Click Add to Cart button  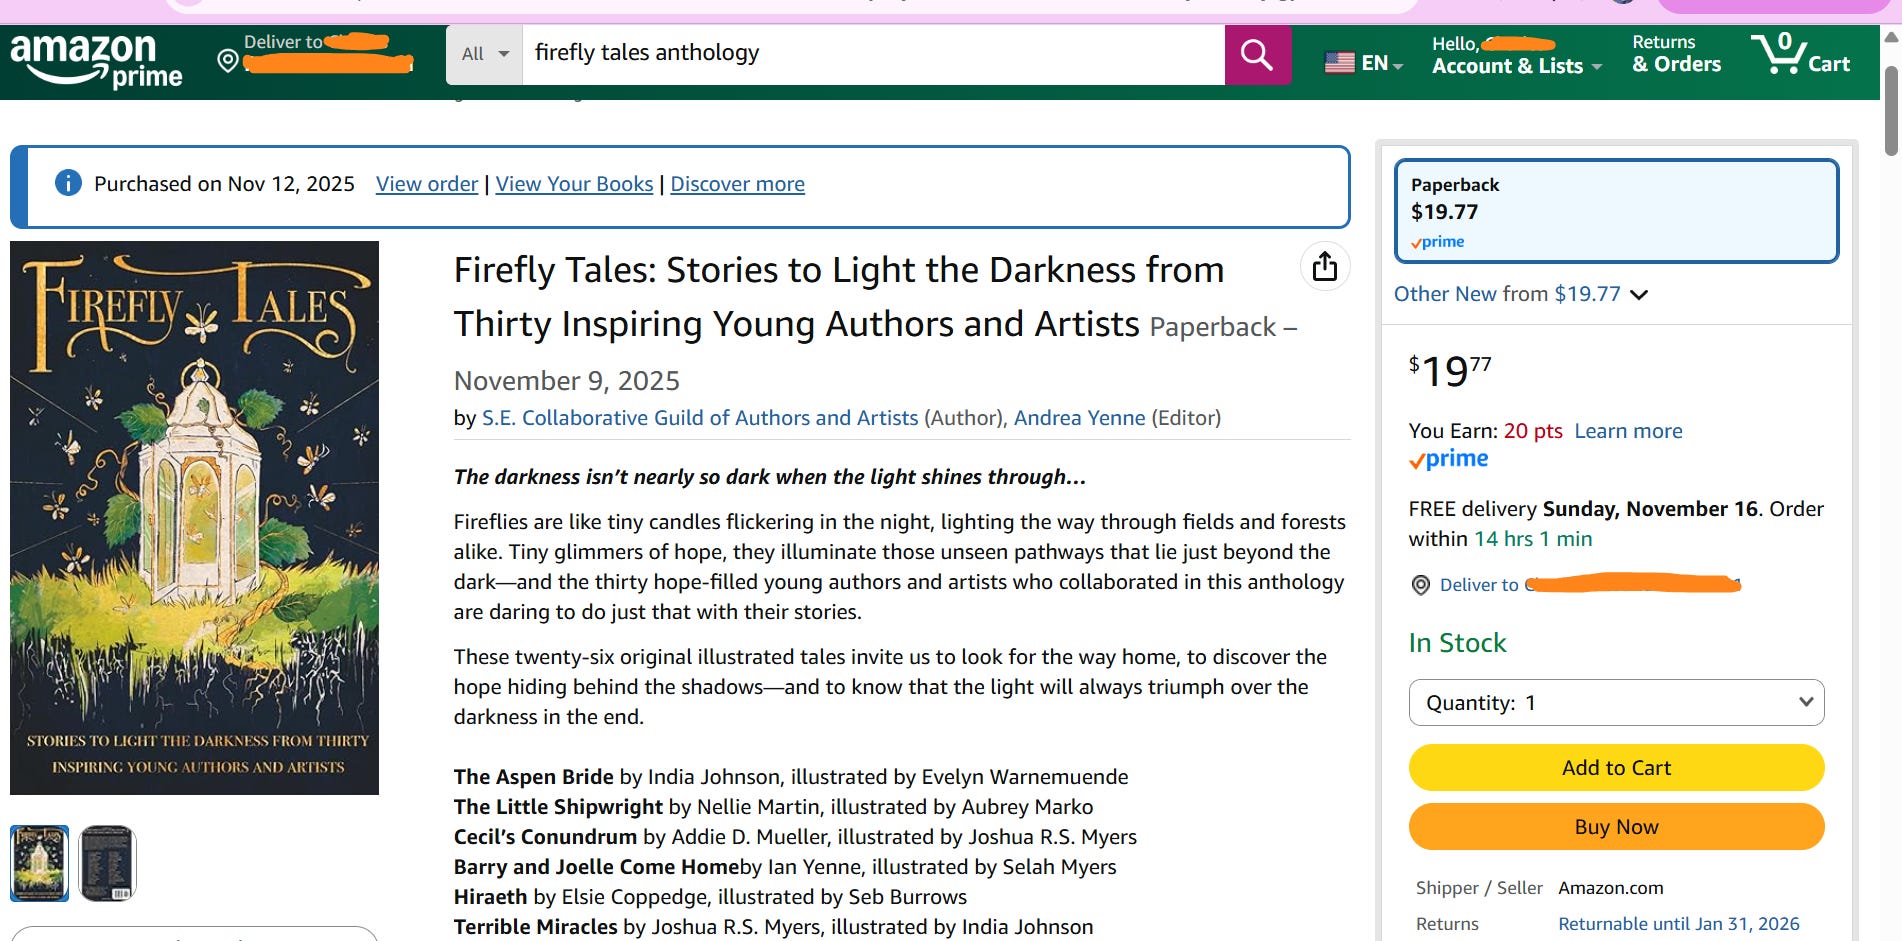coord(1616,768)
